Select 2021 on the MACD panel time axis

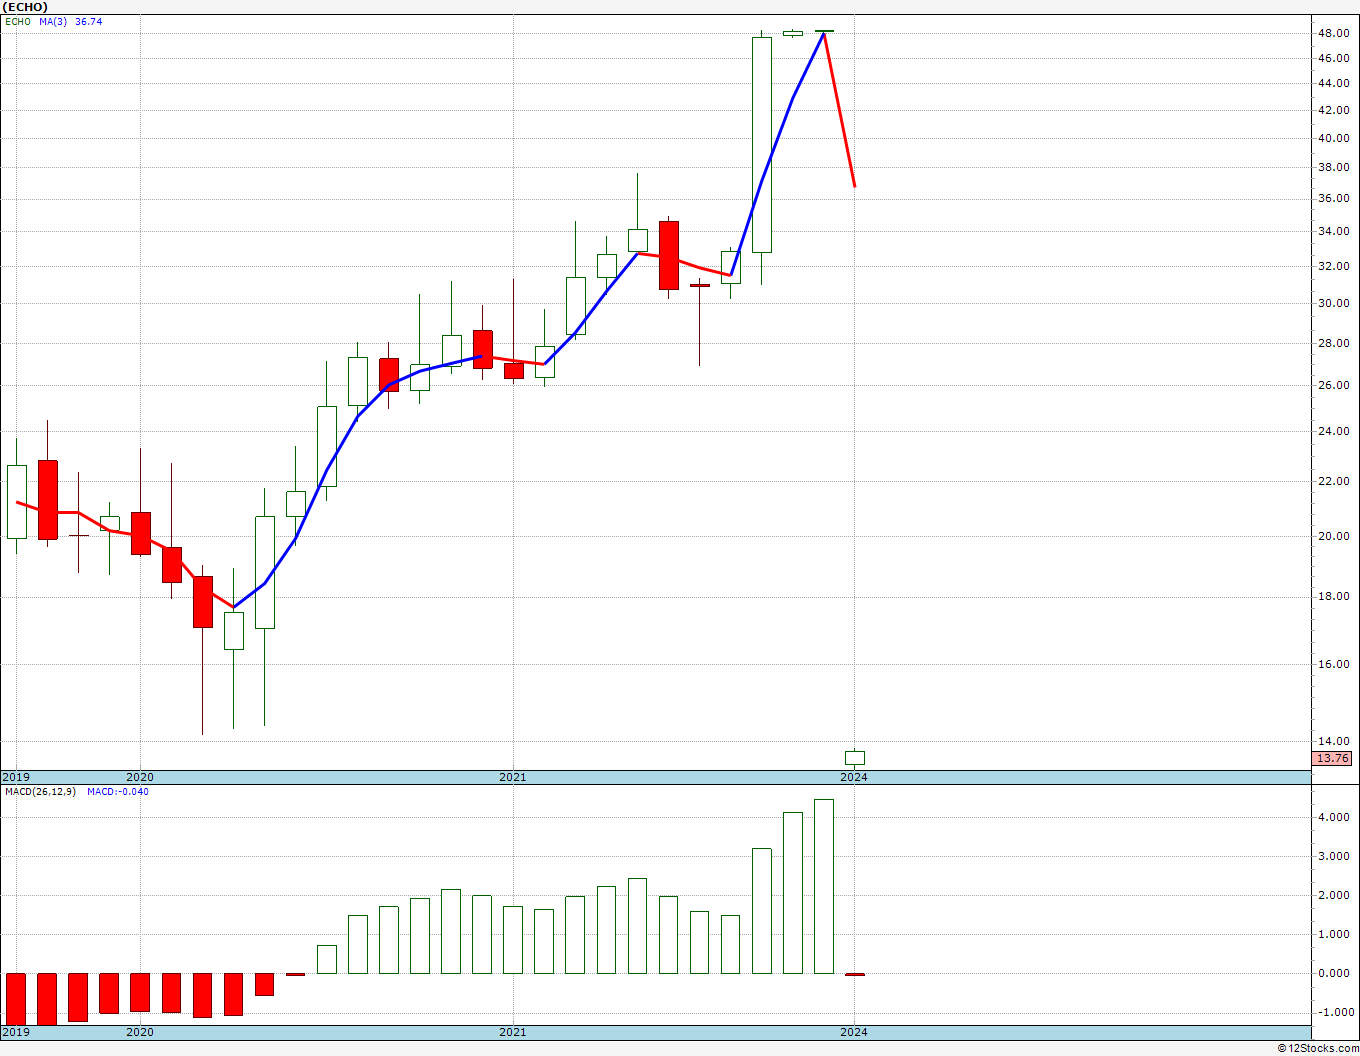click(x=513, y=1032)
